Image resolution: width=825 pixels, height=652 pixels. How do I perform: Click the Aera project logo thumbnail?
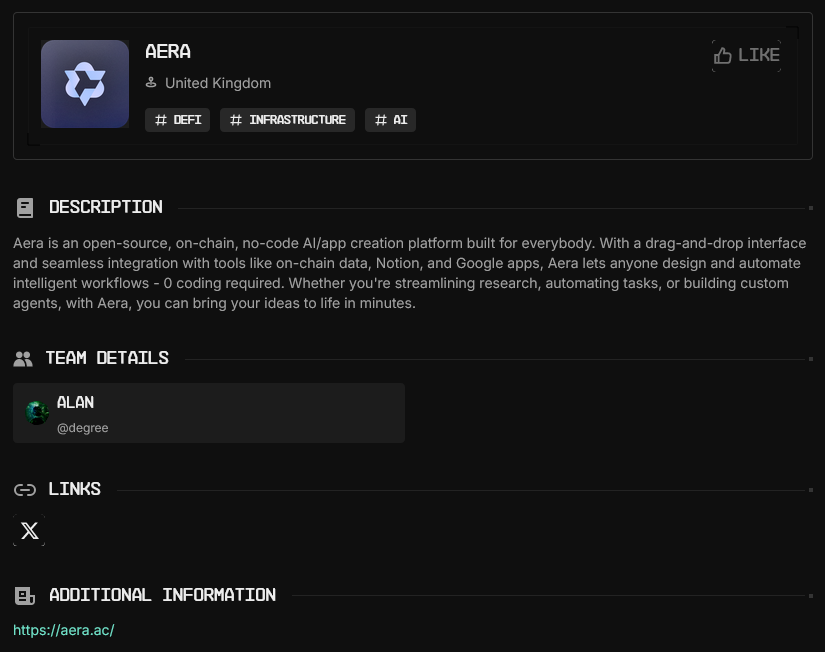pos(85,84)
